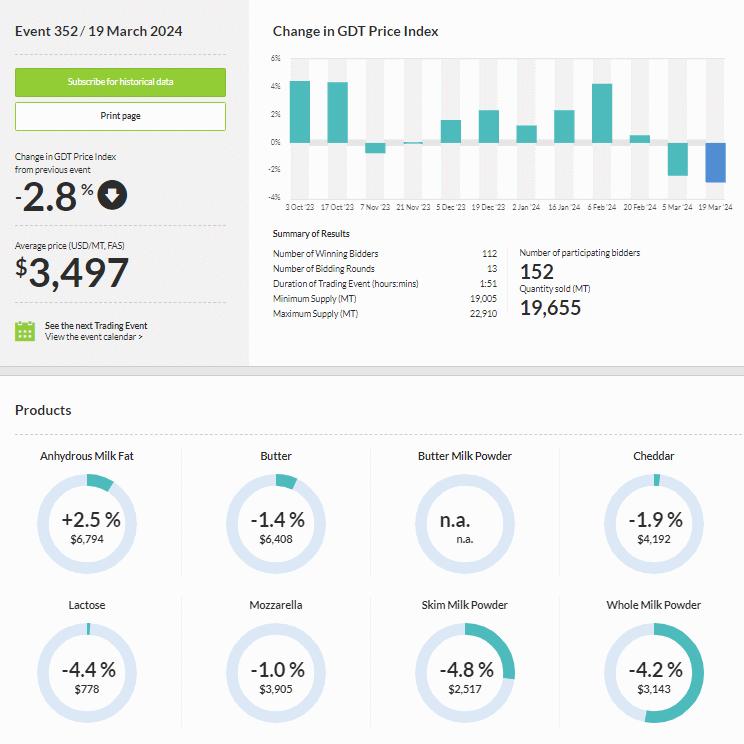Click the 19 Mar '24 axis label

click(715, 207)
